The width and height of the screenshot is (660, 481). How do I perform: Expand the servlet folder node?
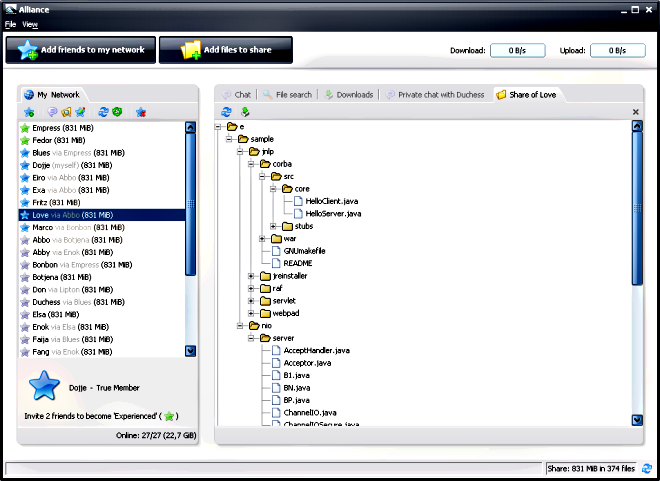coord(251,301)
